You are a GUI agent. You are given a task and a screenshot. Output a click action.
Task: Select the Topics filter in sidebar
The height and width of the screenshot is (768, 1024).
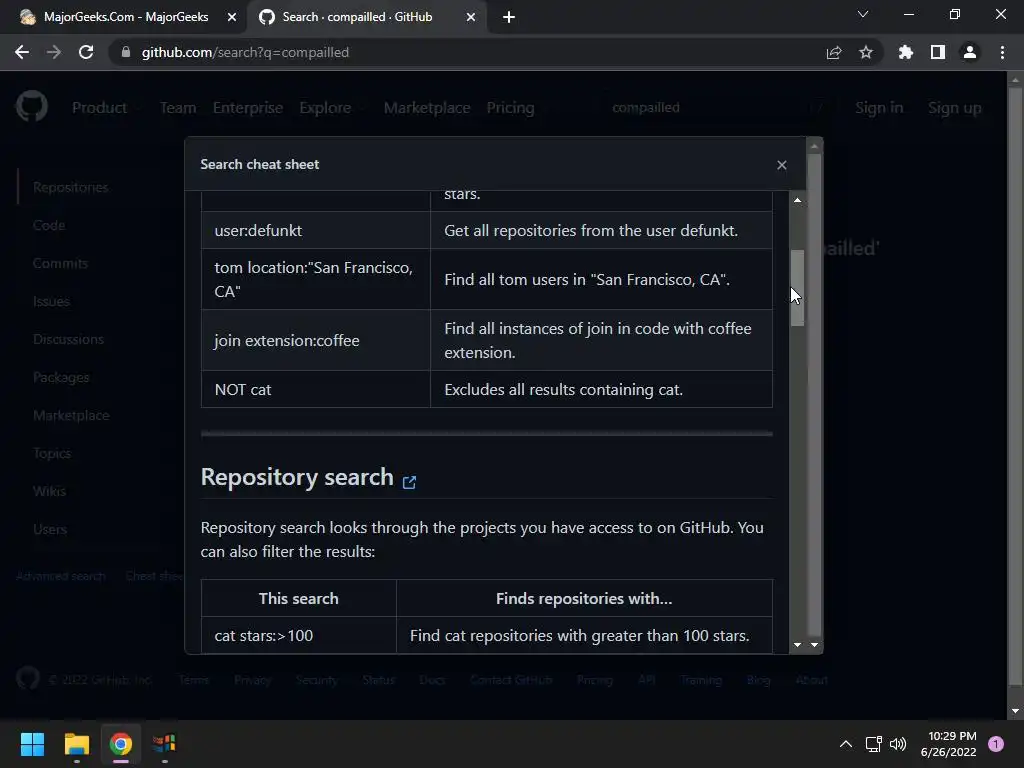52,453
